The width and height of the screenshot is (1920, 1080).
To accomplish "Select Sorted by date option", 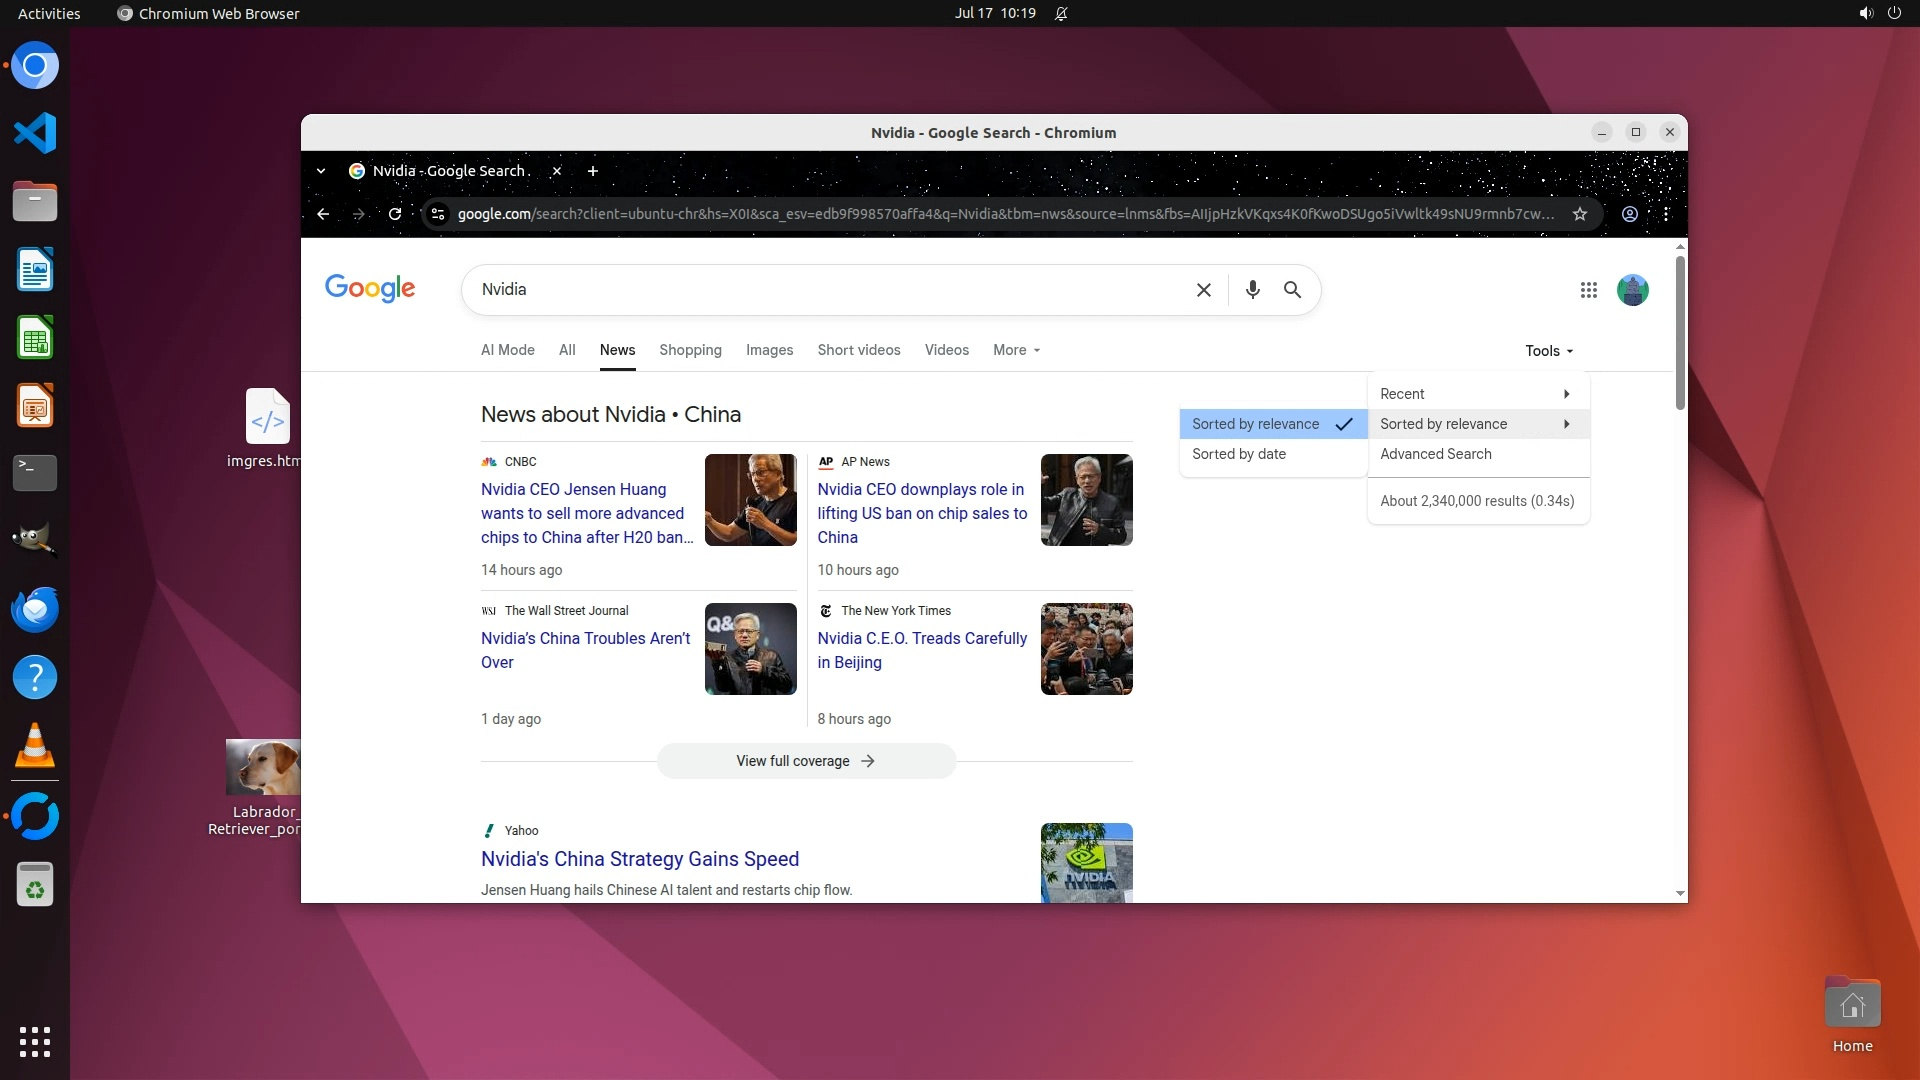I will 1239,454.
